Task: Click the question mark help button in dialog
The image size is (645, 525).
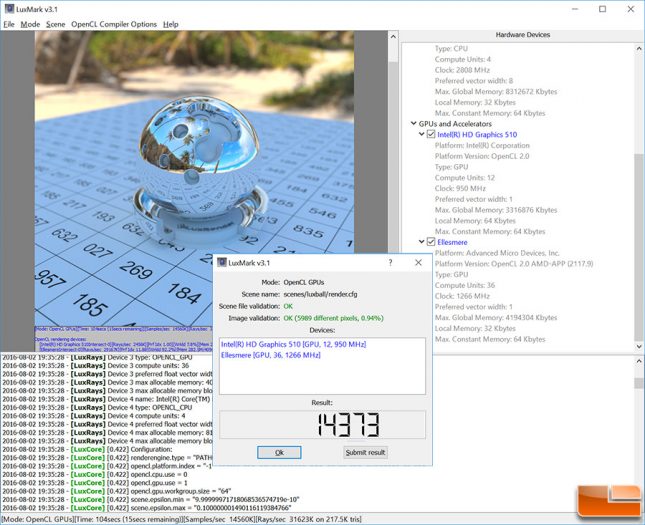Action: click(x=390, y=262)
